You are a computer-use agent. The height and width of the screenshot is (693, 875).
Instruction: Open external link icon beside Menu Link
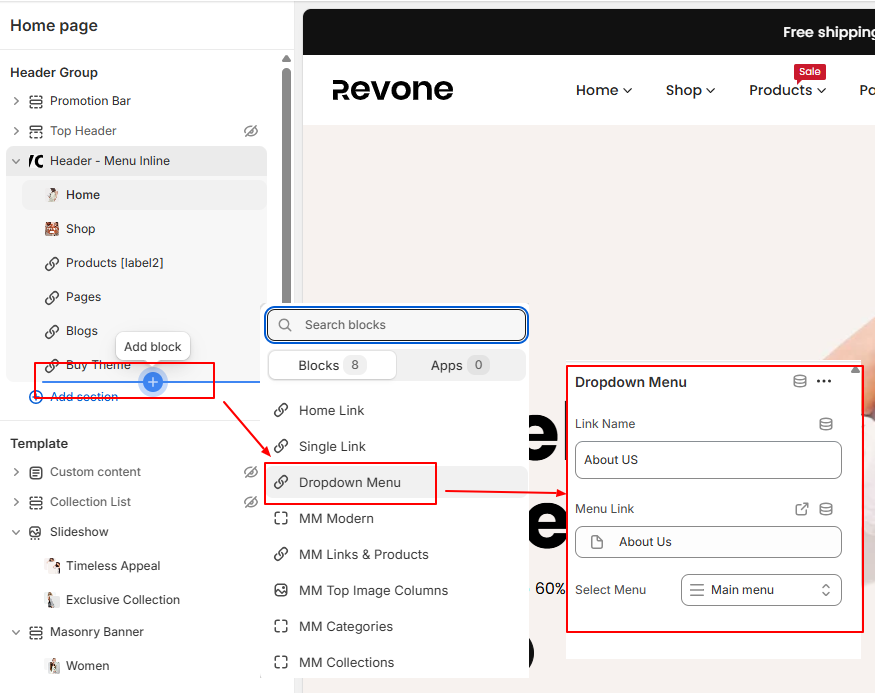[x=801, y=509]
